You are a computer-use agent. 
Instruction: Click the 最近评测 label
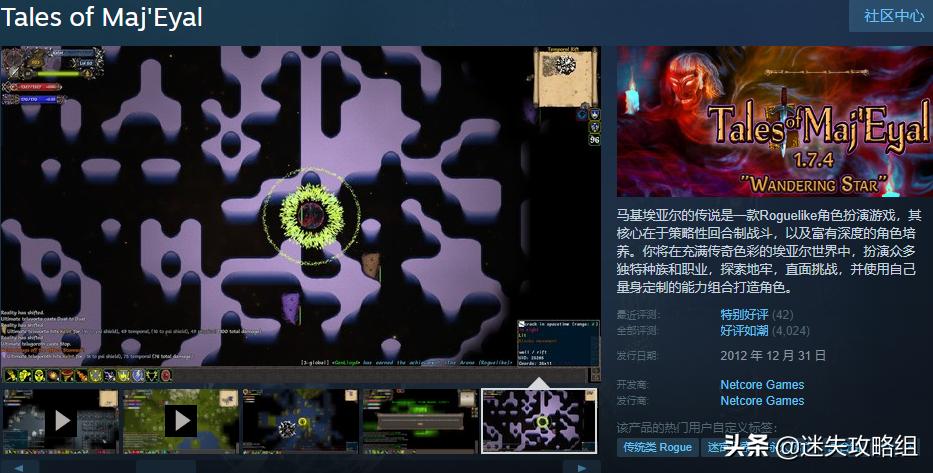pyautogui.click(x=638, y=315)
